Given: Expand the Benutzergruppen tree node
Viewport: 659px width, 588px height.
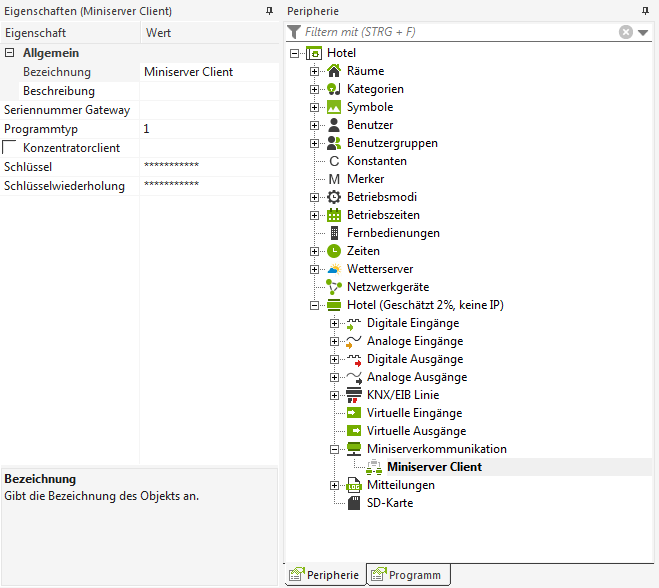Looking at the screenshot, I should [314, 143].
